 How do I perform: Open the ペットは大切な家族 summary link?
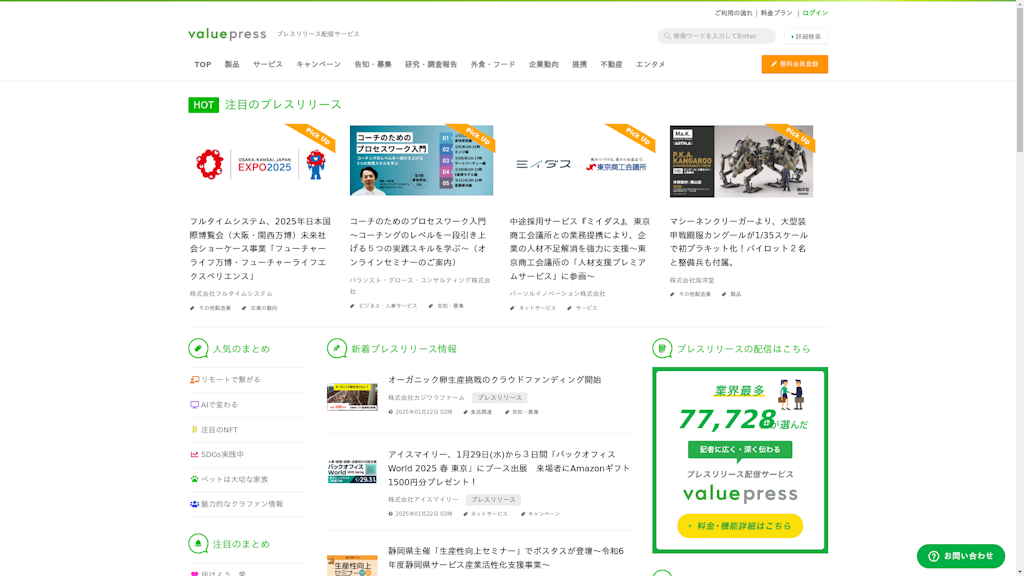pyautogui.click(x=234, y=479)
